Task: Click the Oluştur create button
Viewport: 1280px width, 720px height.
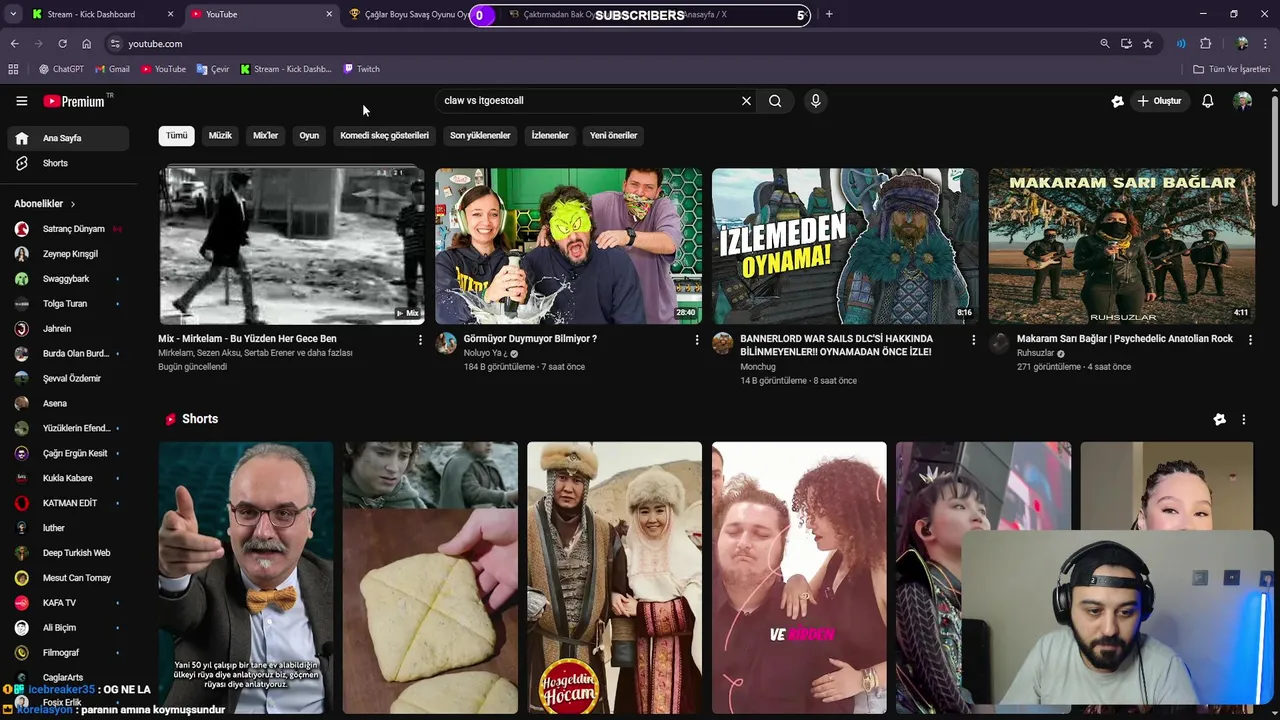Action: tap(1159, 101)
